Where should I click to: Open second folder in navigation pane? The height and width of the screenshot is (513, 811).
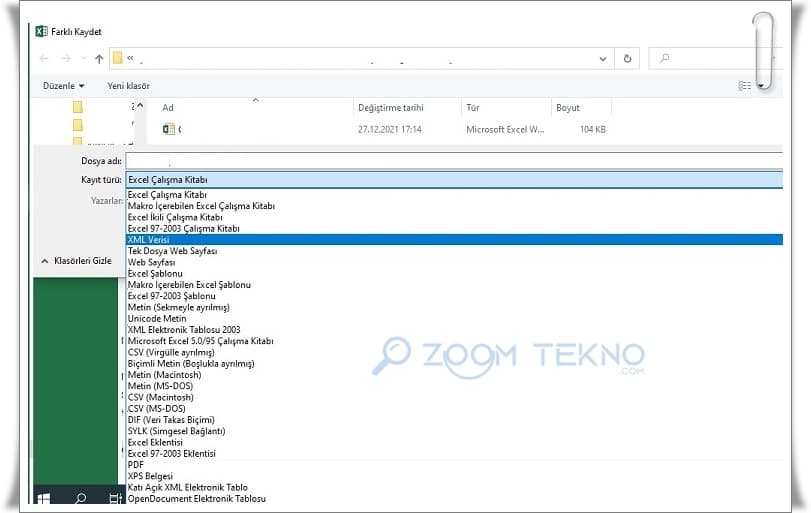tap(78, 125)
